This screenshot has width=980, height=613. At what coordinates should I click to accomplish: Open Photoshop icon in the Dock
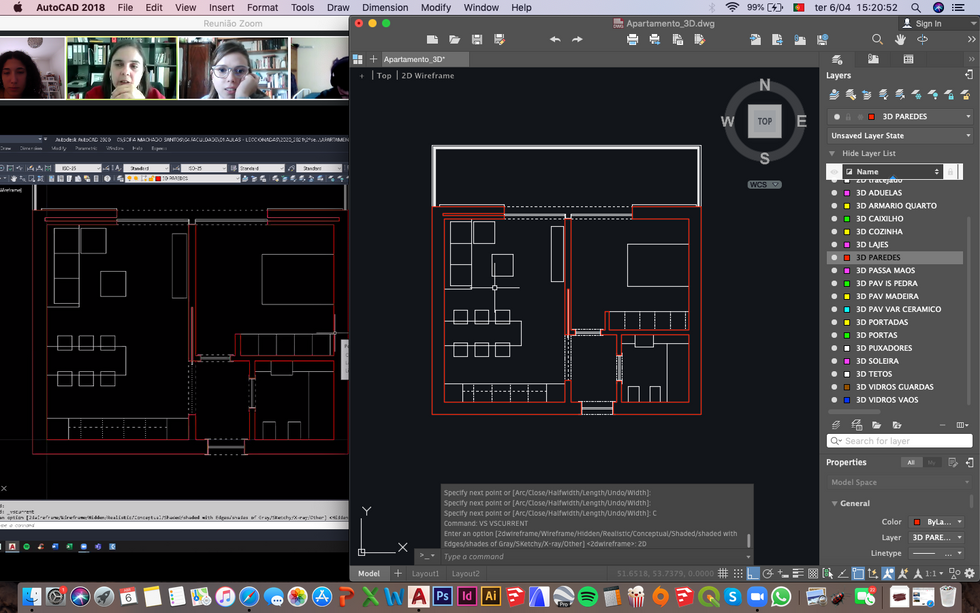[x=442, y=597]
